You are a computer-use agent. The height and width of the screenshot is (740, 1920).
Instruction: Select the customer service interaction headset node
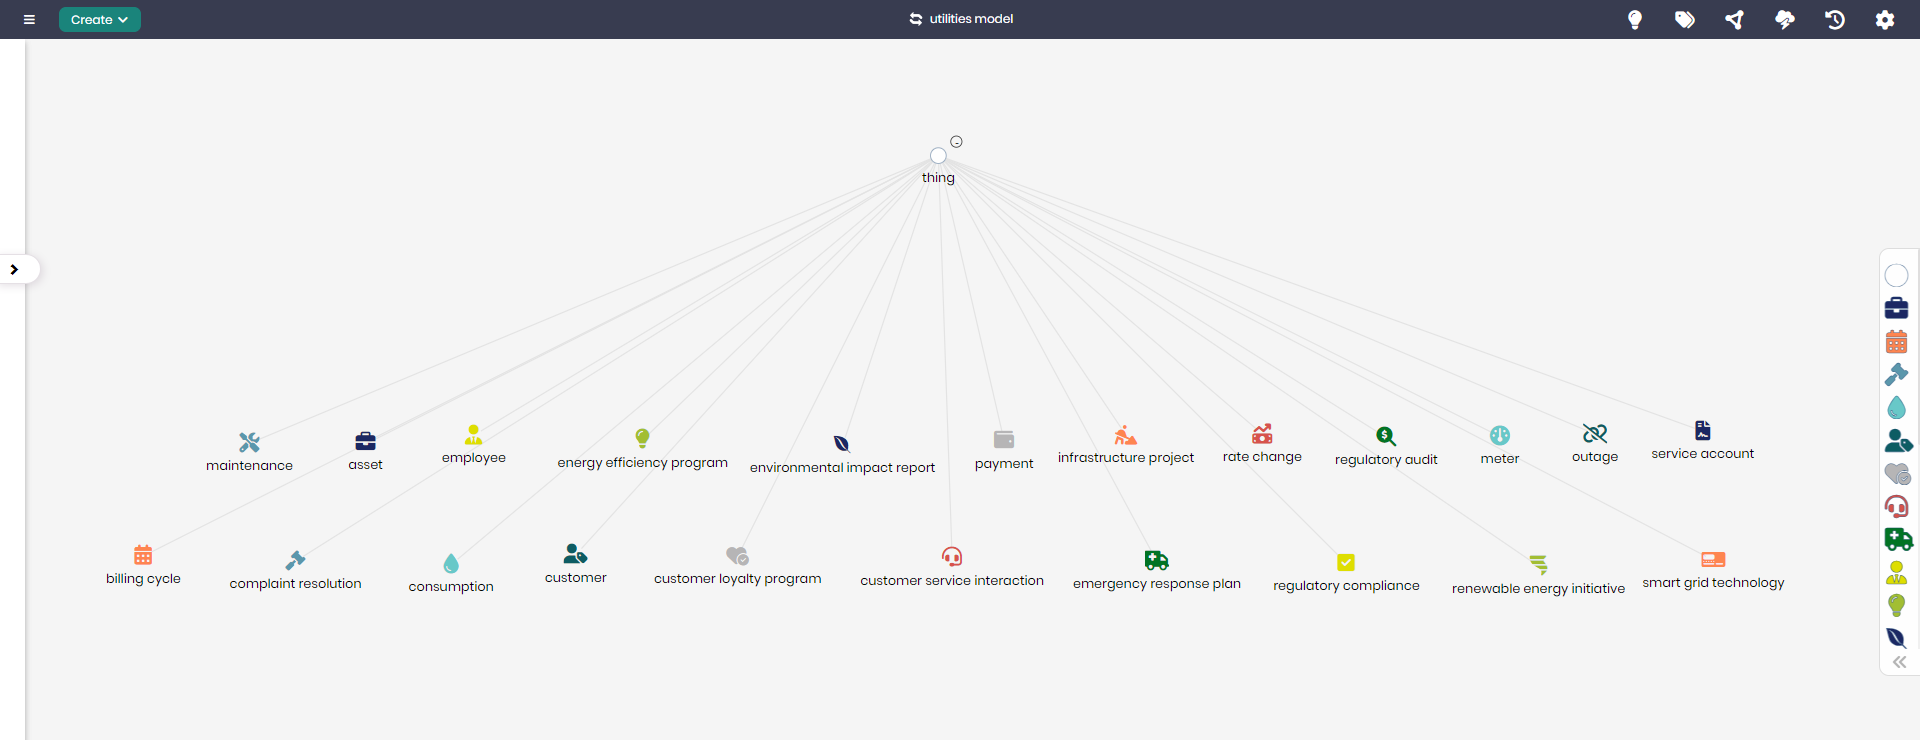tap(952, 557)
